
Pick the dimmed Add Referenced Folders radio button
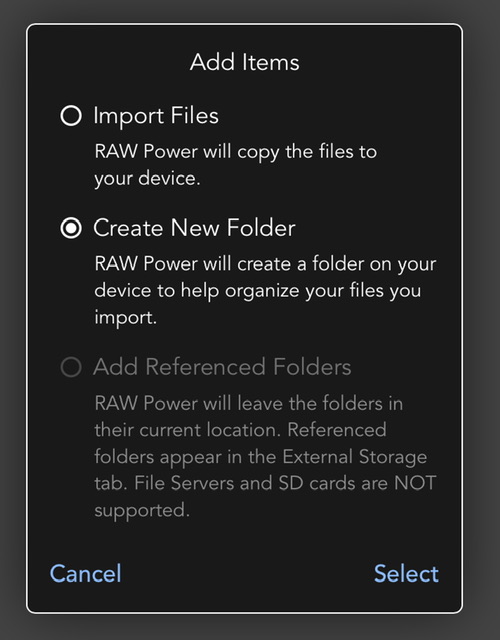coord(71,367)
